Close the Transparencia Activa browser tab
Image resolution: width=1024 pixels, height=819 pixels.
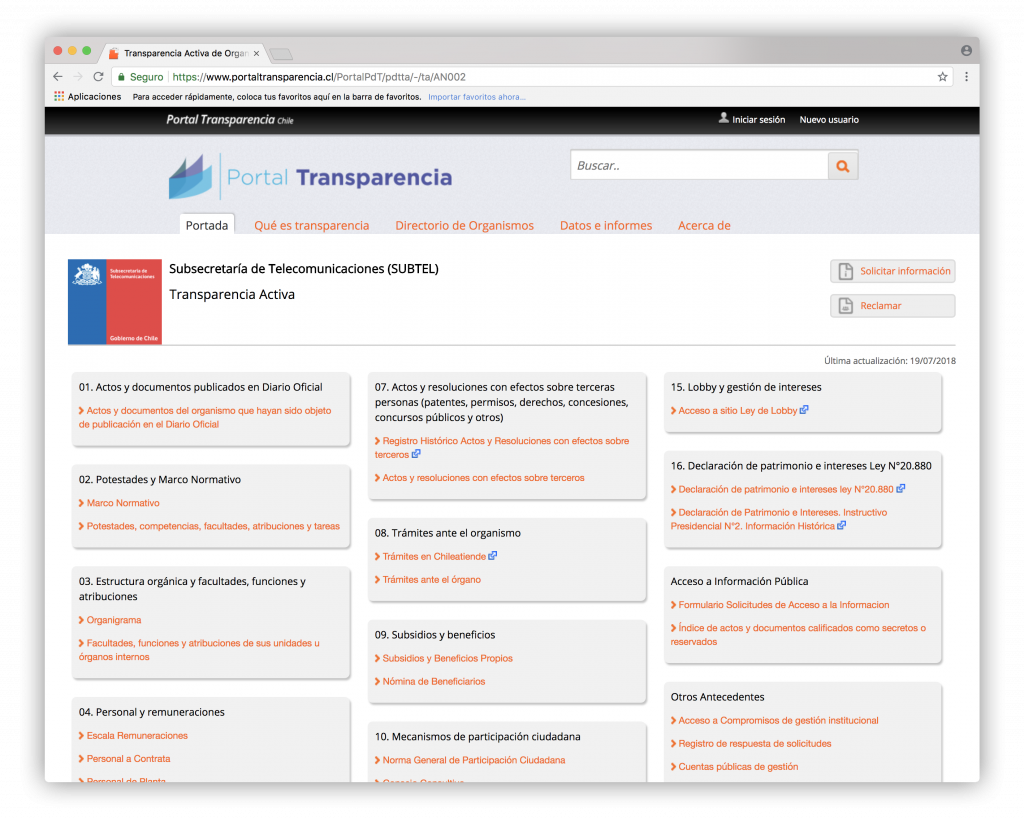pyautogui.click(x=257, y=54)
